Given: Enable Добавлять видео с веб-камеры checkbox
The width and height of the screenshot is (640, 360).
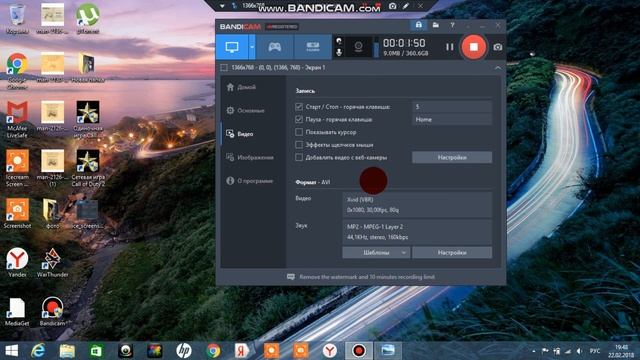Looking at the screenshot, I should (299, 157).
